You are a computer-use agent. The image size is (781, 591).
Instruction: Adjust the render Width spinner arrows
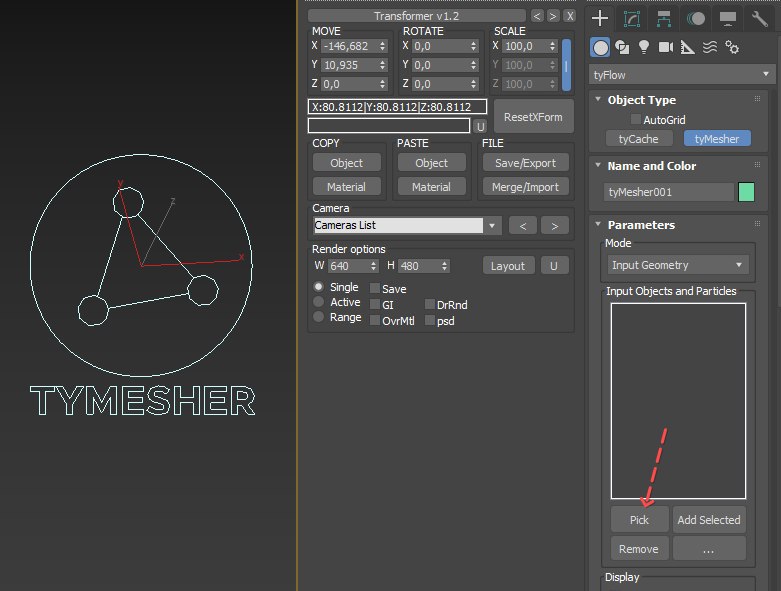click(374, 266)
